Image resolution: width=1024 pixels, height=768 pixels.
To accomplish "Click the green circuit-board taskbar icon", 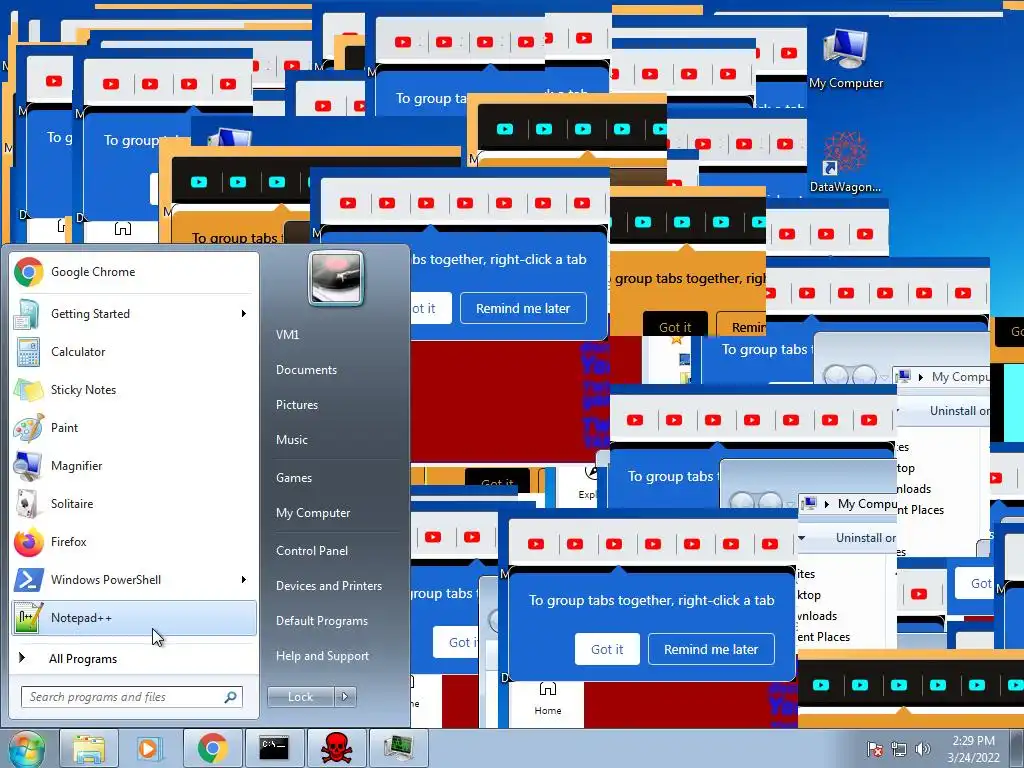I will coord(398,748).
